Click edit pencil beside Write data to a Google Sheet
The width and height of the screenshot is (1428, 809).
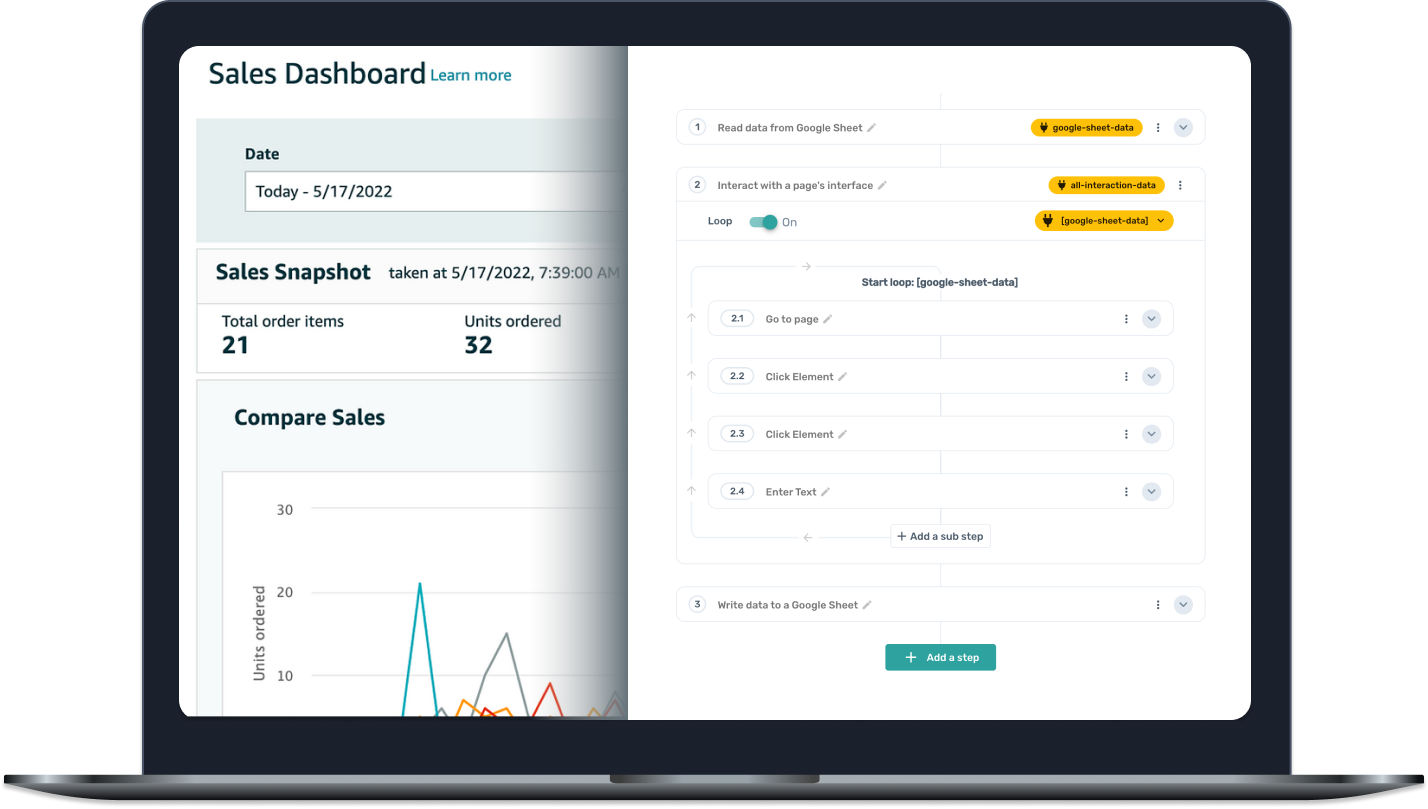867,605
